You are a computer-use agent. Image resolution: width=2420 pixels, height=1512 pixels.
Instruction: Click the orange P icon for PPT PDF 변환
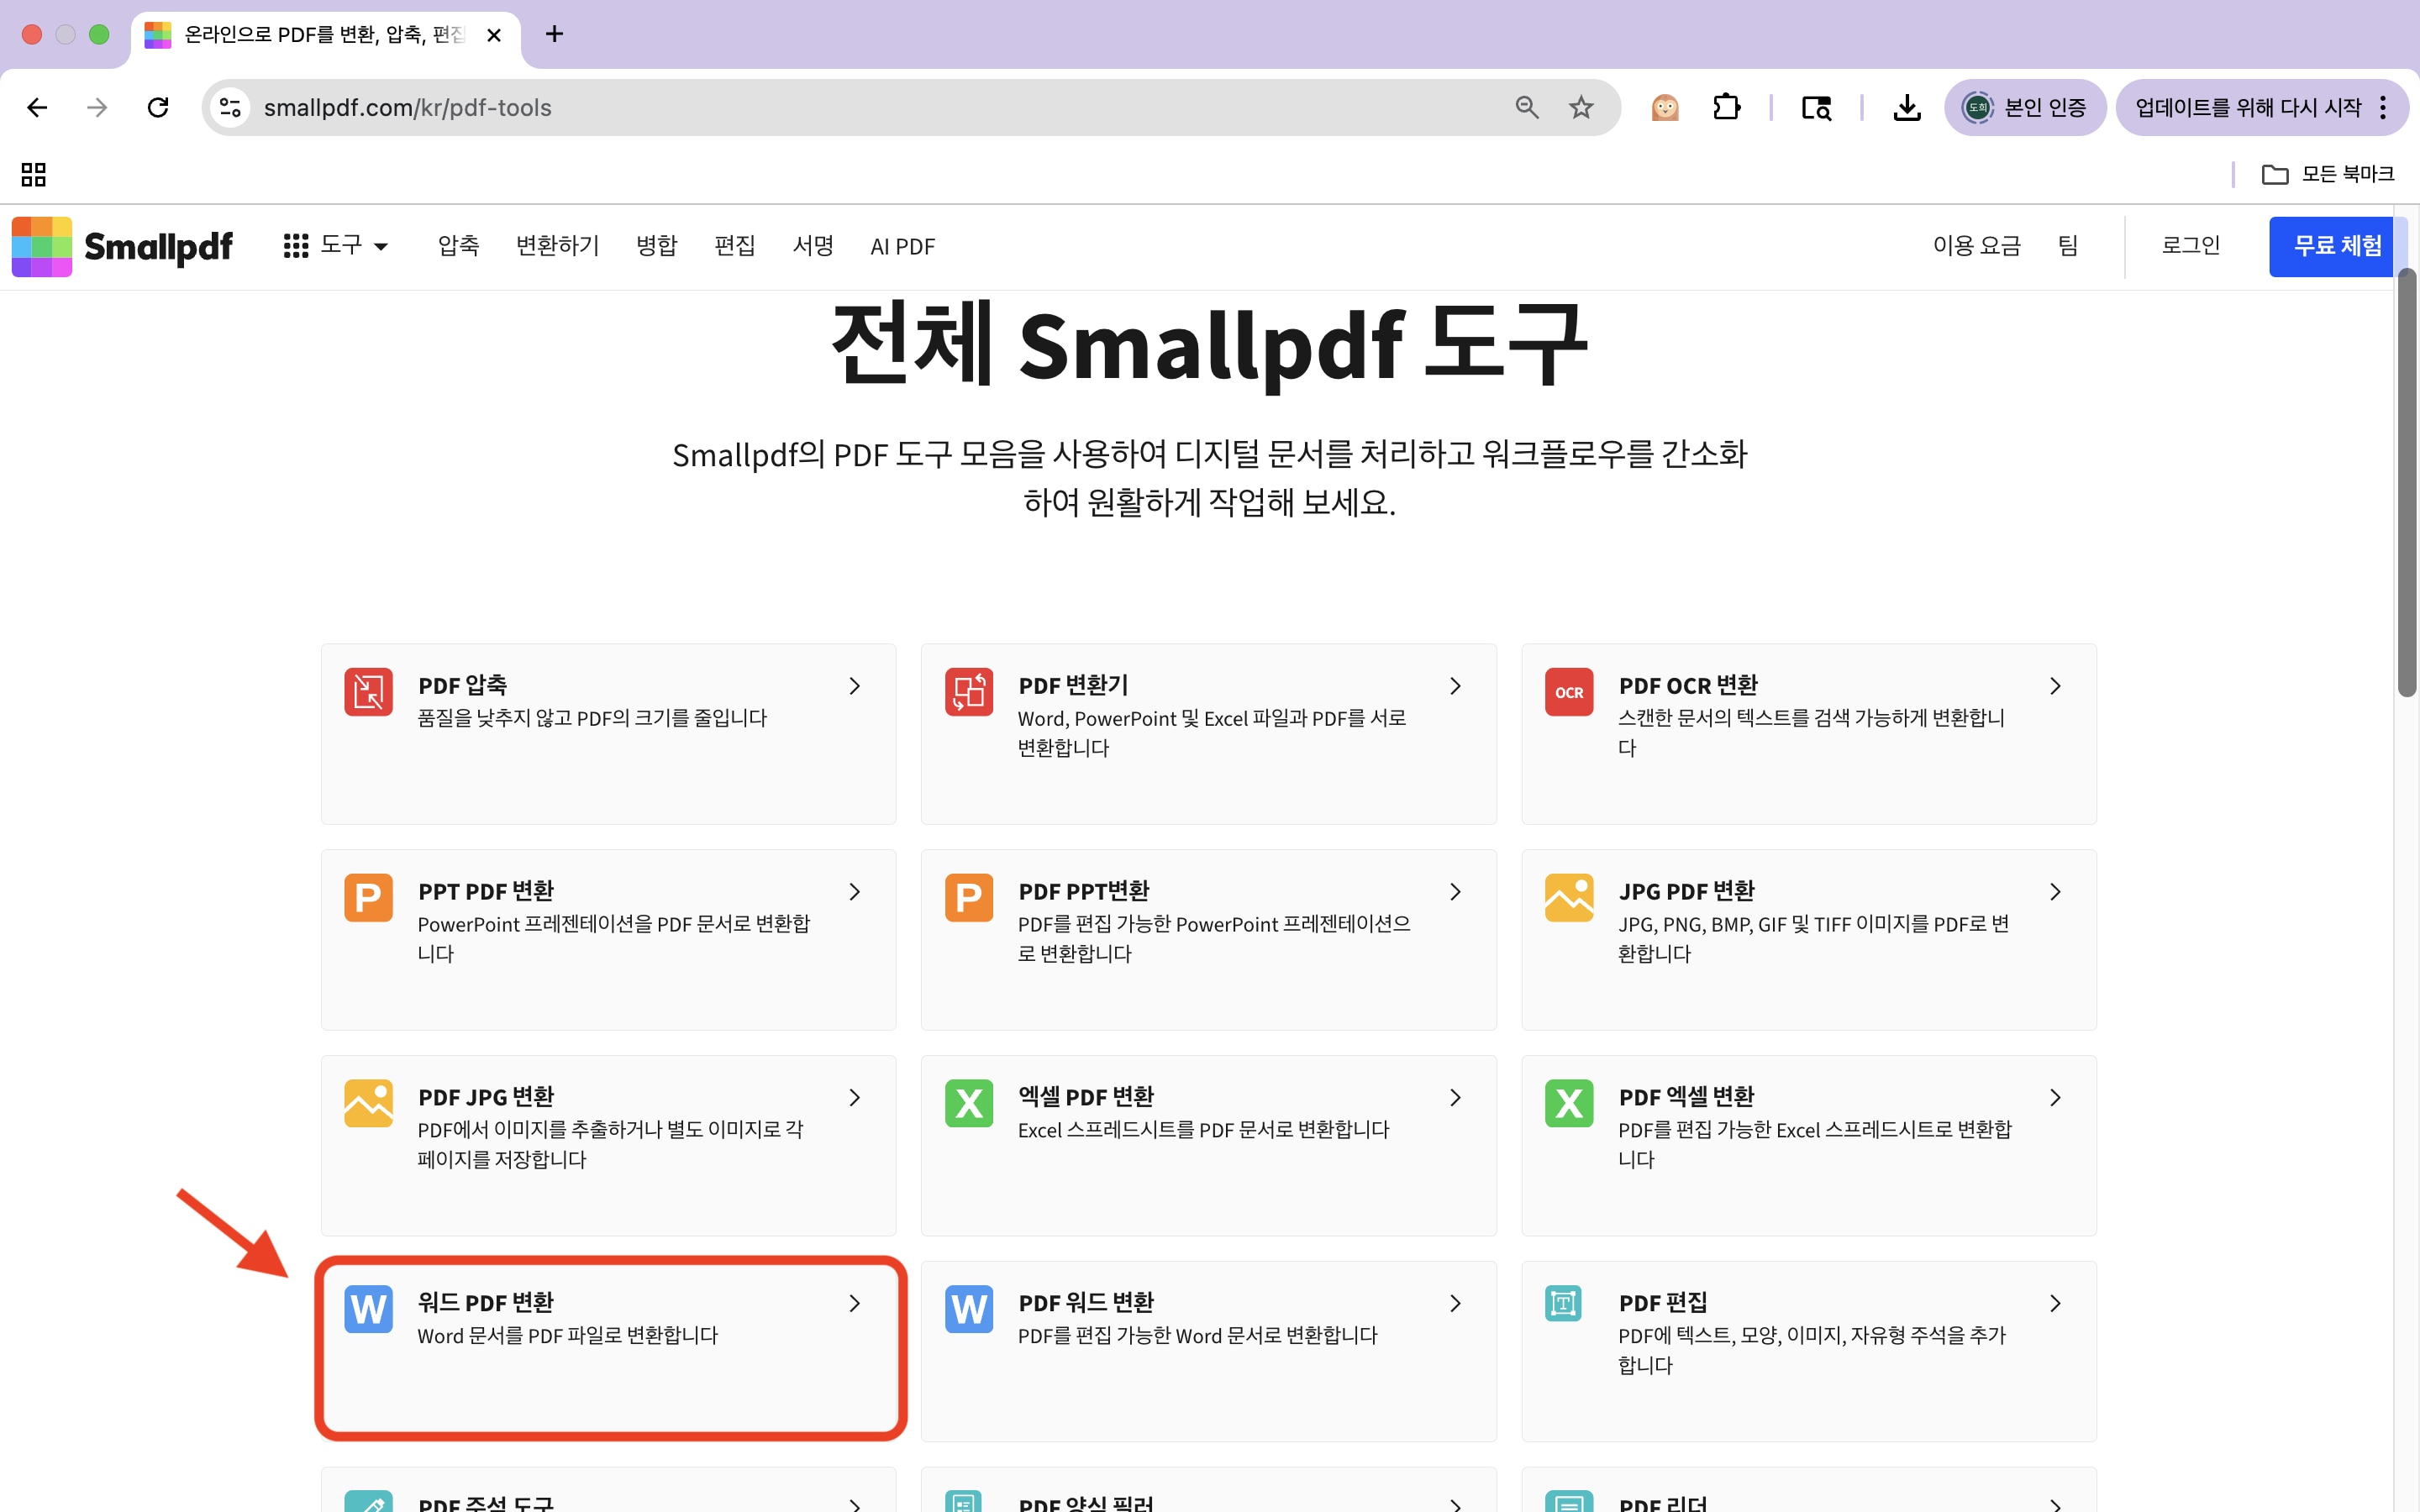click(368, 897)
